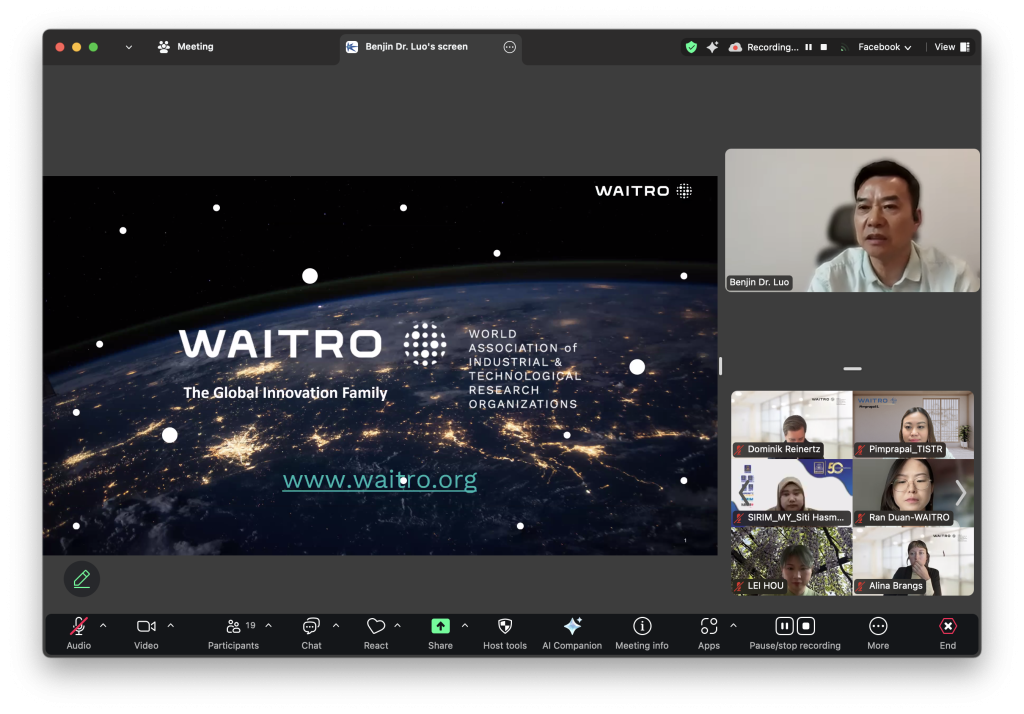
Task: Click the React heart icon
Action: 376,627
